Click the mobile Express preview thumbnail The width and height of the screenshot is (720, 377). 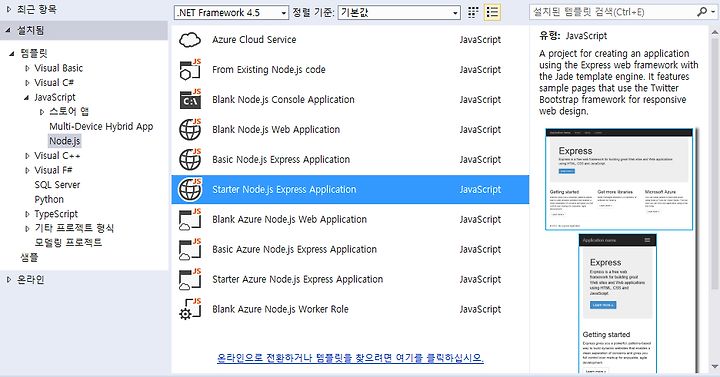[x=618, y=304]
